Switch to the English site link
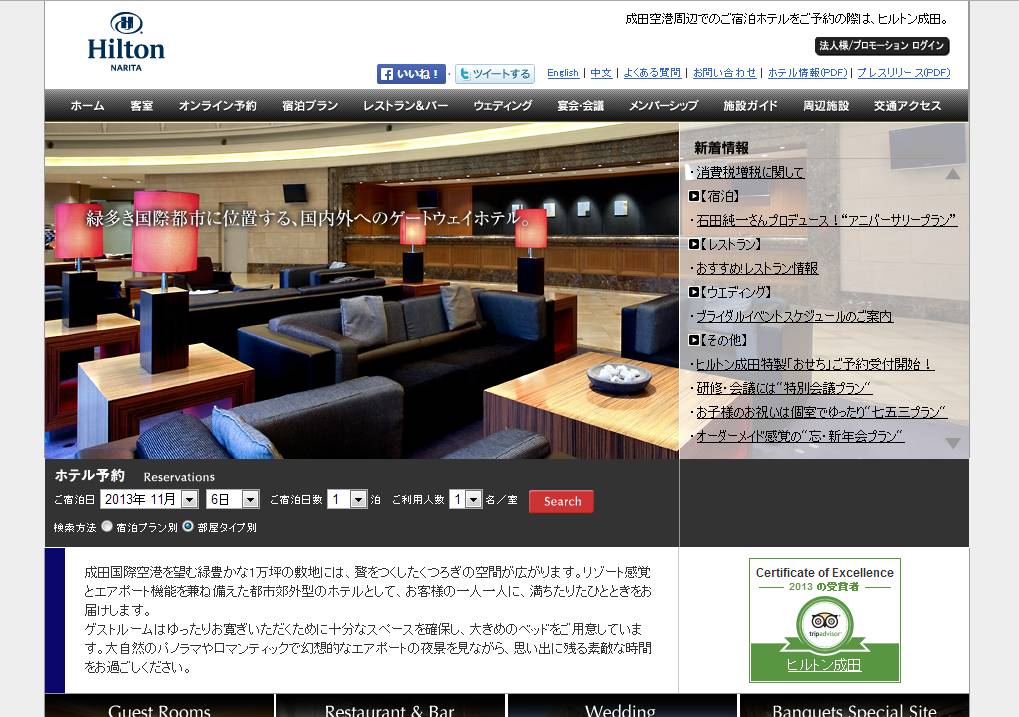This screenshot has height=717, width=1019. tap(563, 73)
